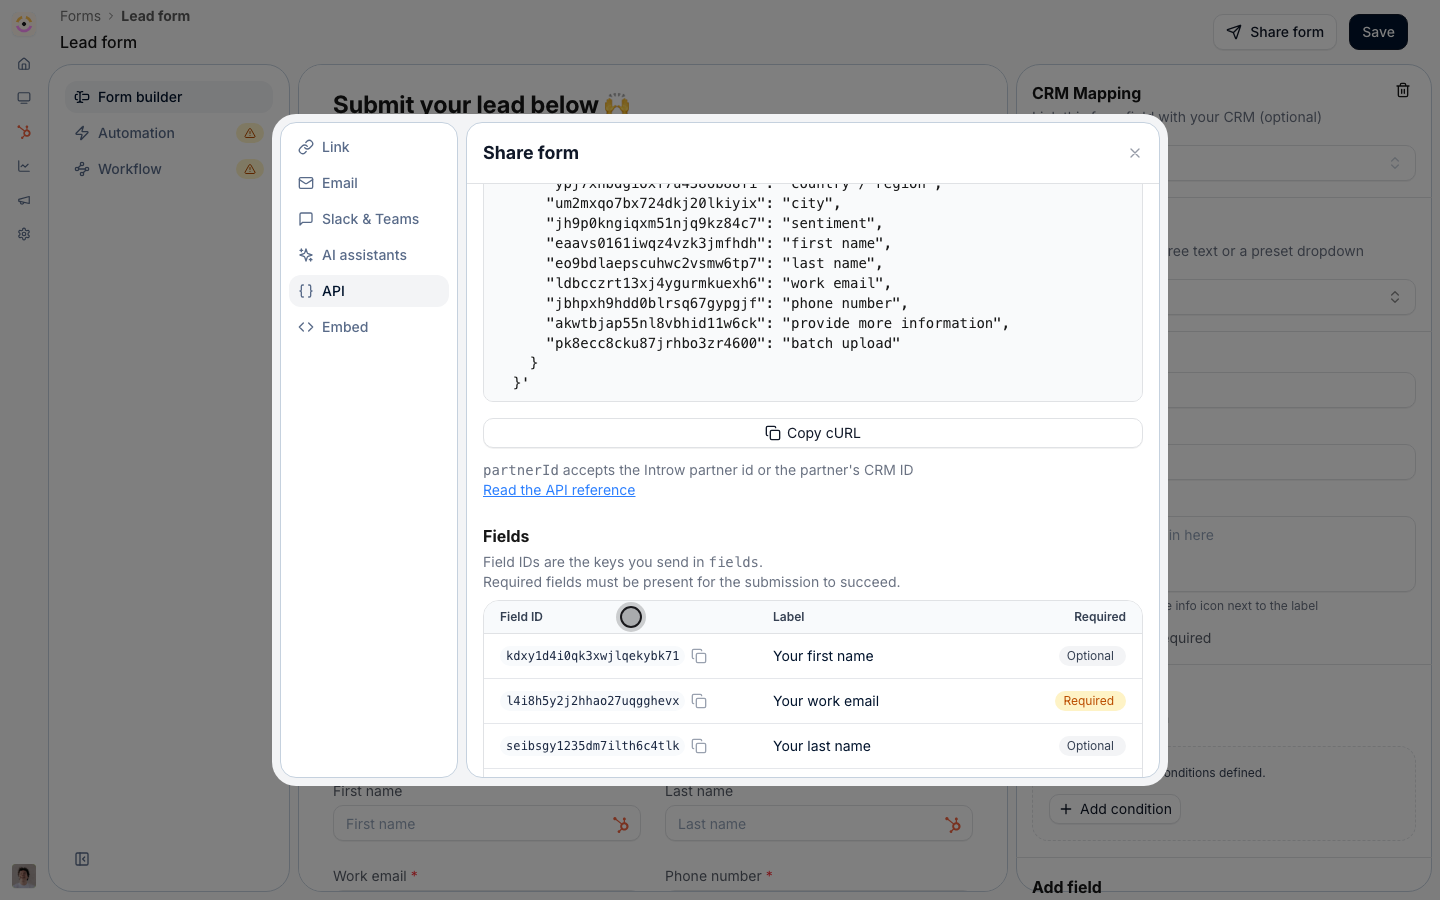Viewport: 1440px width, 900px height.
Task: Collapse the side panel icon
Action: 82,859
